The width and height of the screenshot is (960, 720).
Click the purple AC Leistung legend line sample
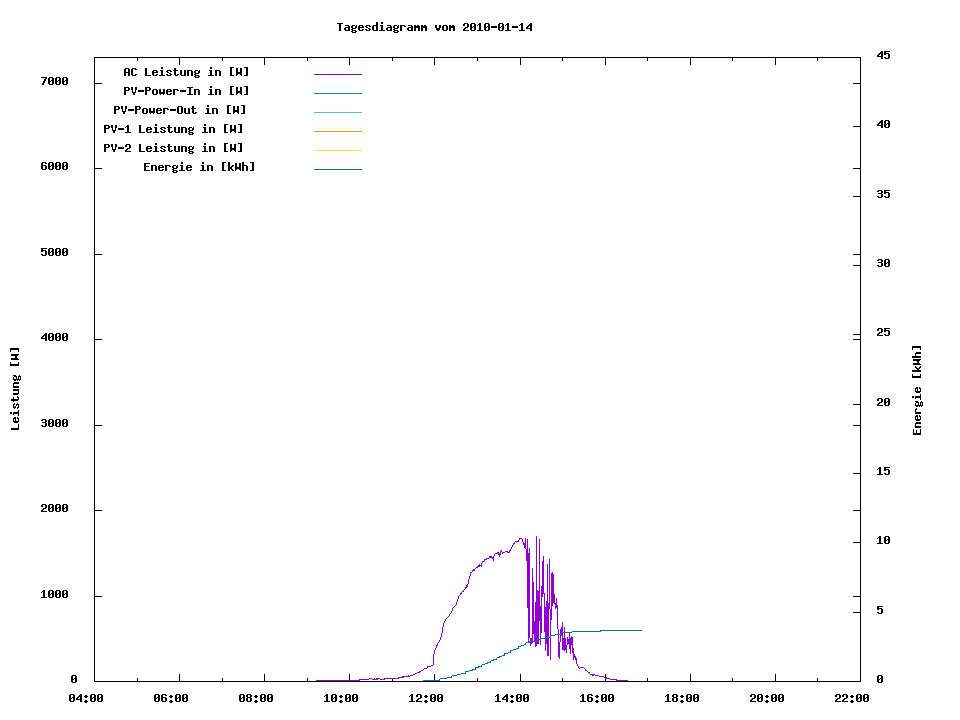337,74
